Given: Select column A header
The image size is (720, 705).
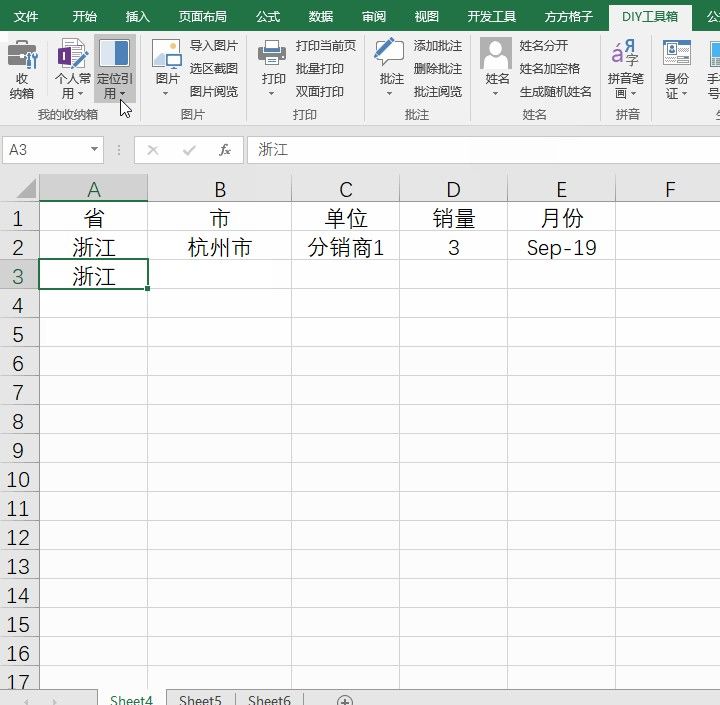Looking at the screenshot, I should point(94,189).
